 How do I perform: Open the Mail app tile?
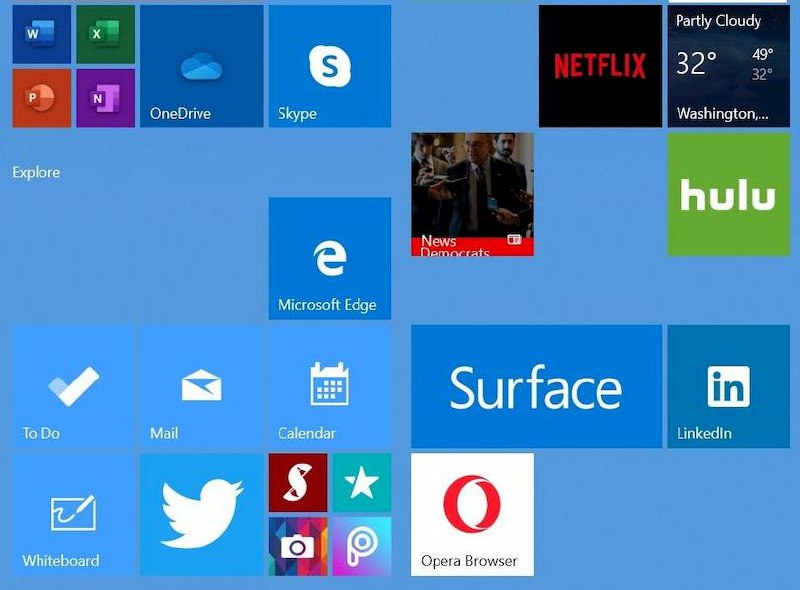tap(202, 386)
